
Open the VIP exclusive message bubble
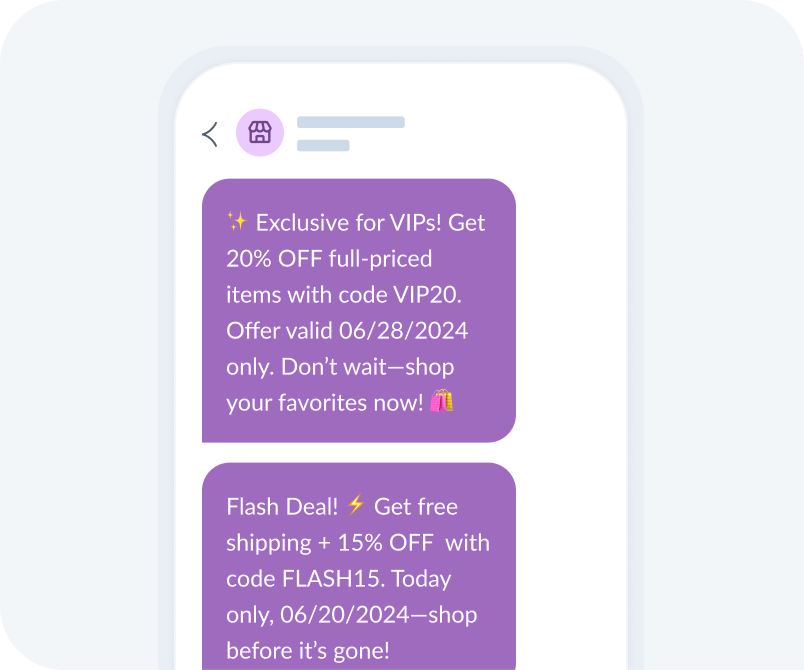tap(358, 310)
